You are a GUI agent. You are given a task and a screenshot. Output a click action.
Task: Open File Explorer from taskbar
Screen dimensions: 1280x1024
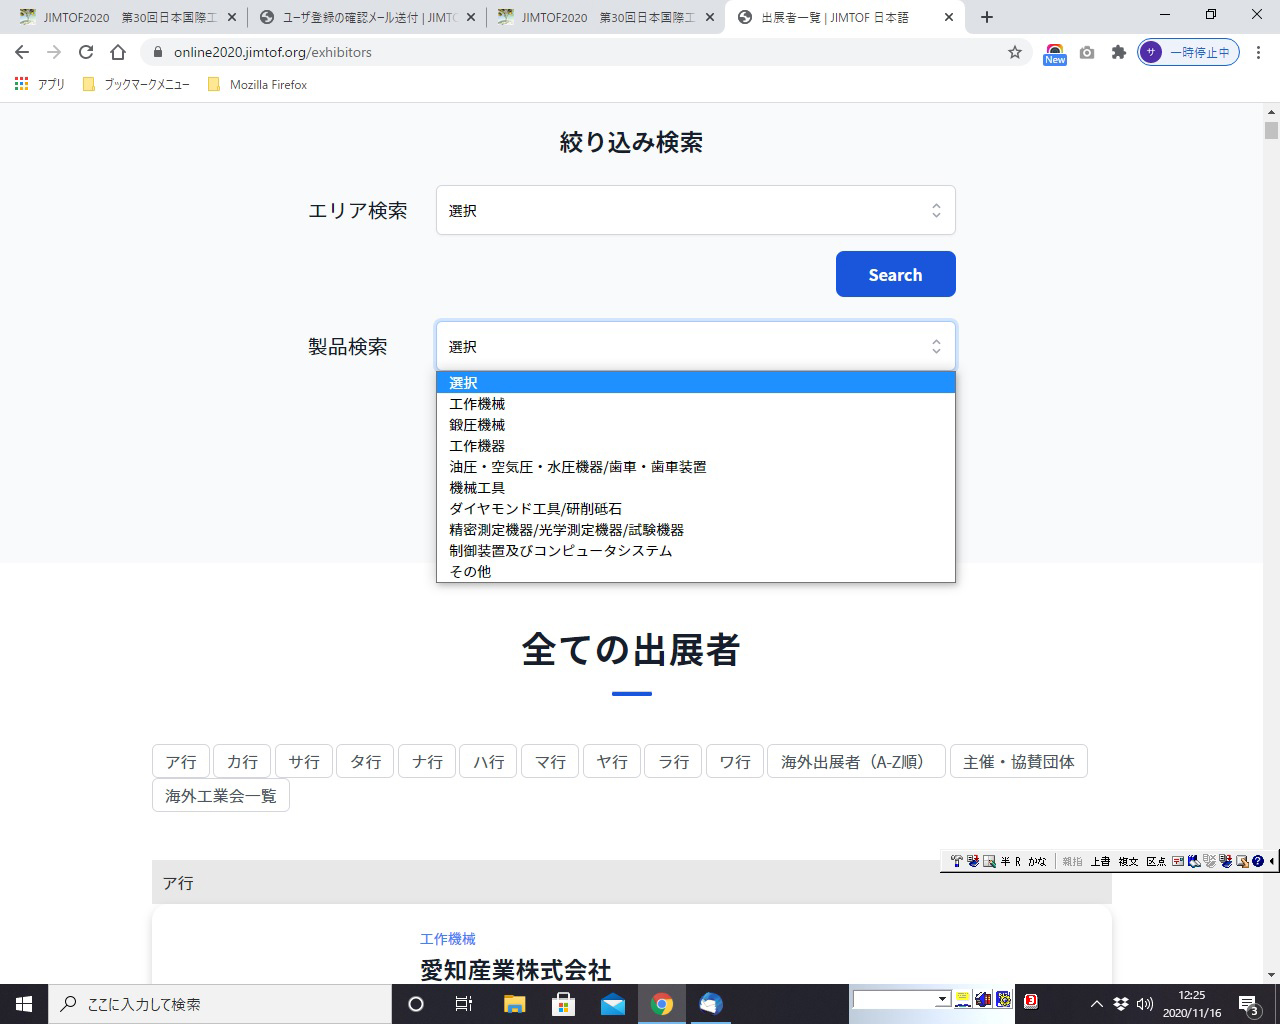click(x=514, y=1004)
